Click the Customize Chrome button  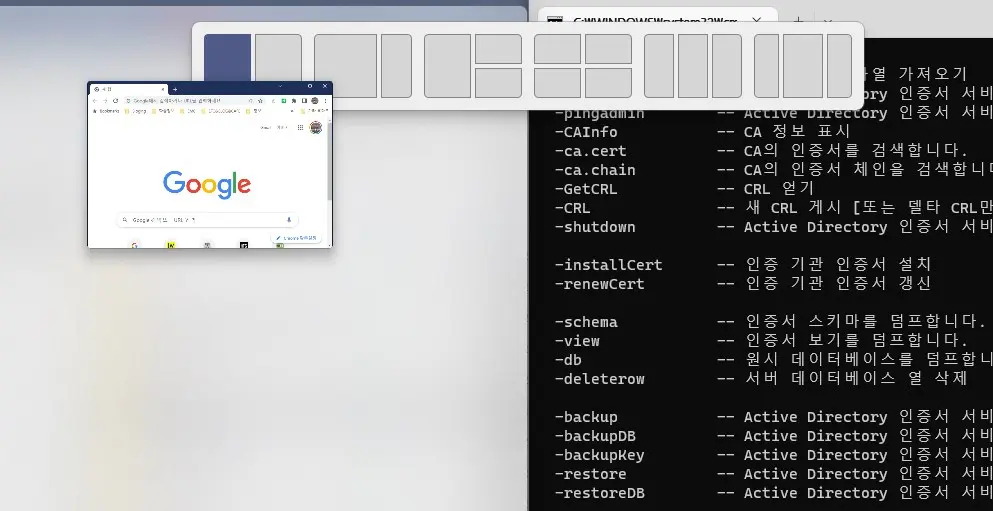pos(296,238)
